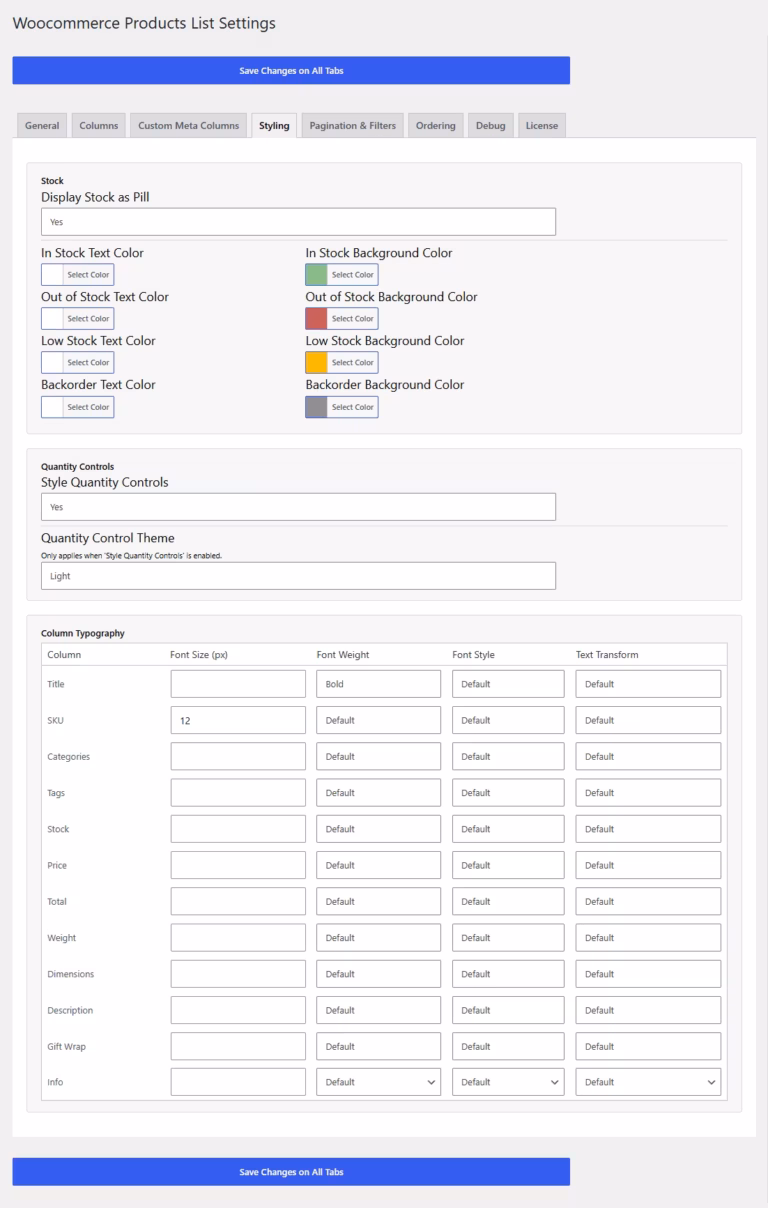768x1208 pixels.
Task: Click the Total font size field
Action: 238,902
